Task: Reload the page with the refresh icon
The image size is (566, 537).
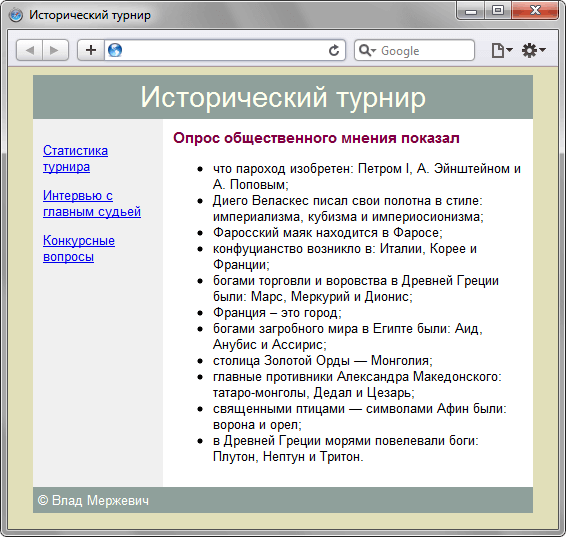Action: [334, 50]
